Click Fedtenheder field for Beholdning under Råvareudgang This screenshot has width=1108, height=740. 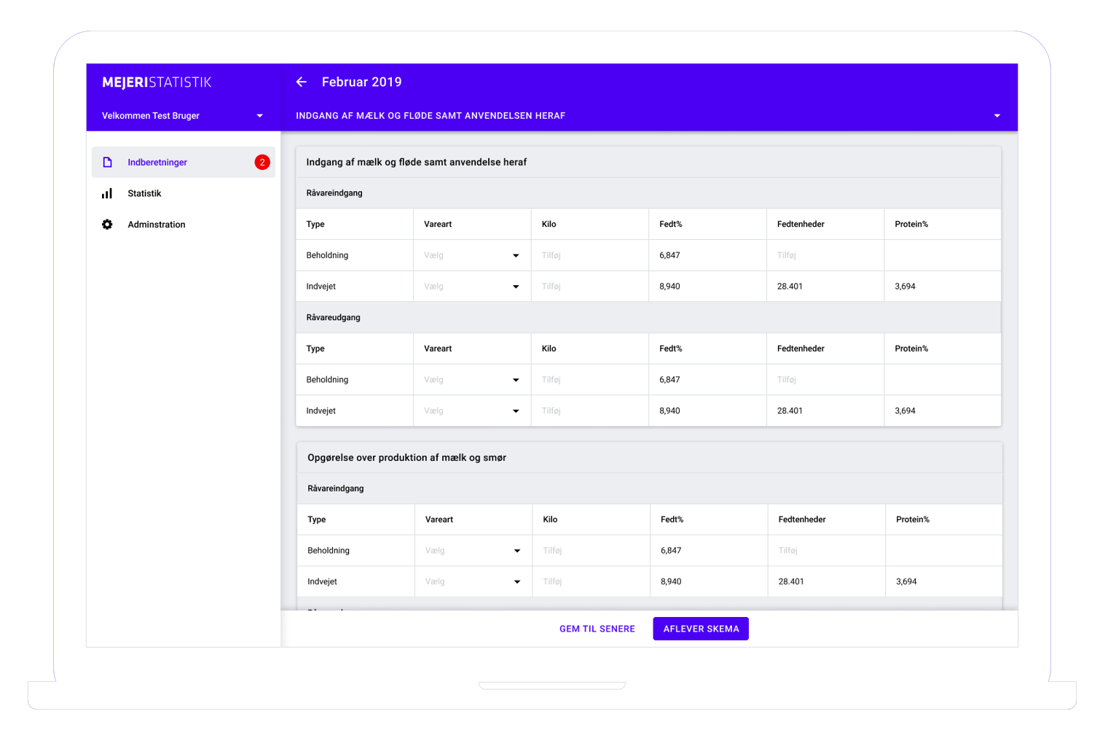[x=825, y=380]
